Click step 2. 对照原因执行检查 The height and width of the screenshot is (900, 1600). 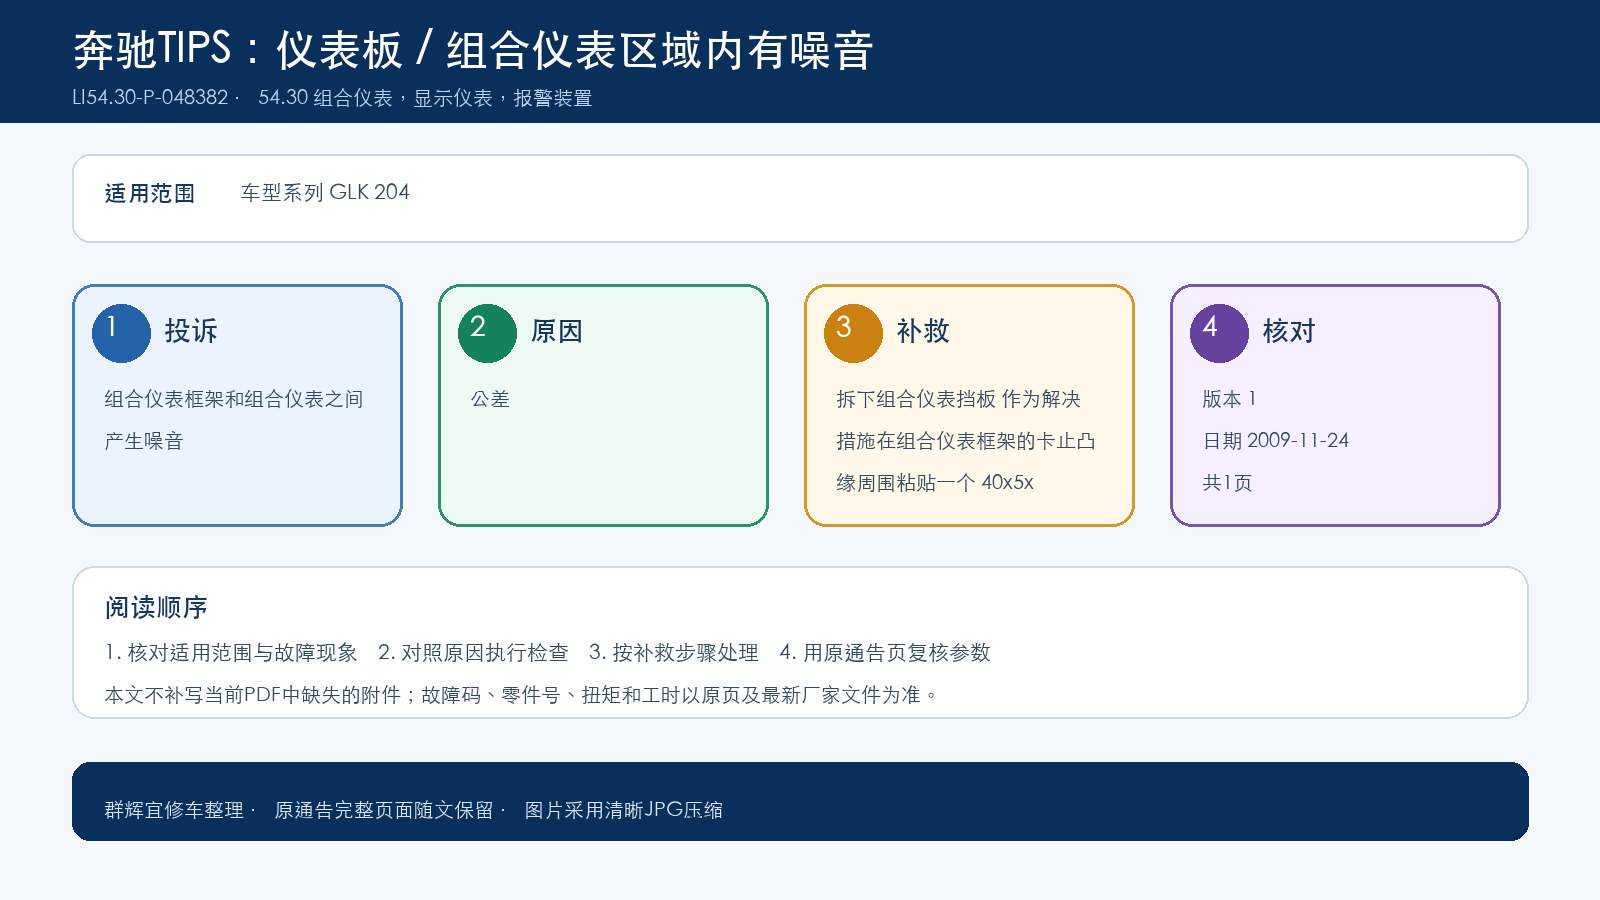click(473, 653)
